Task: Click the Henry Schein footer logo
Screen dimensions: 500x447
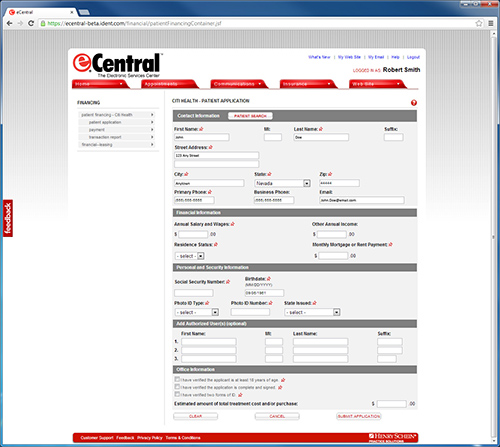Action: [x=393, y=438]
